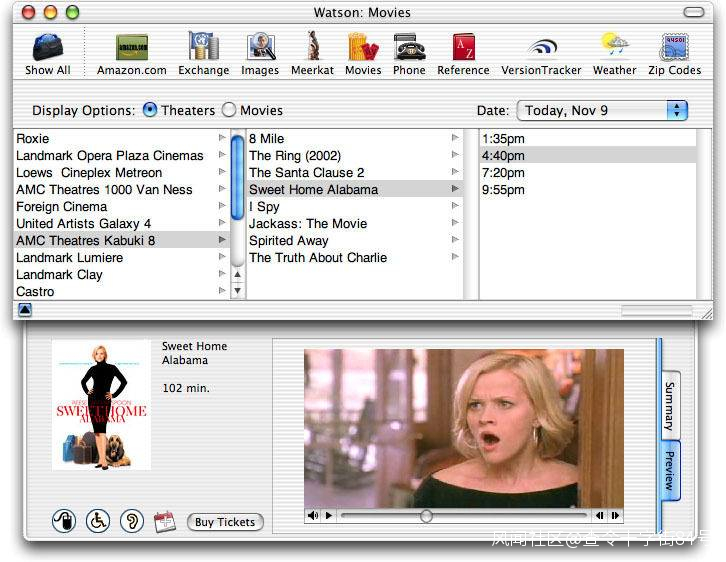Click the Buy Tickets button
Image resolution: width=726 pixels, height=562 pixels.
(x=225, y=522)
